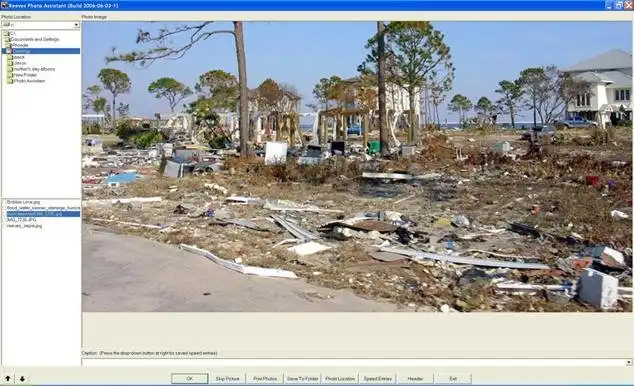This screenshot has height=386, width=634.
Task: Click the Exit button
Action: 453,379
